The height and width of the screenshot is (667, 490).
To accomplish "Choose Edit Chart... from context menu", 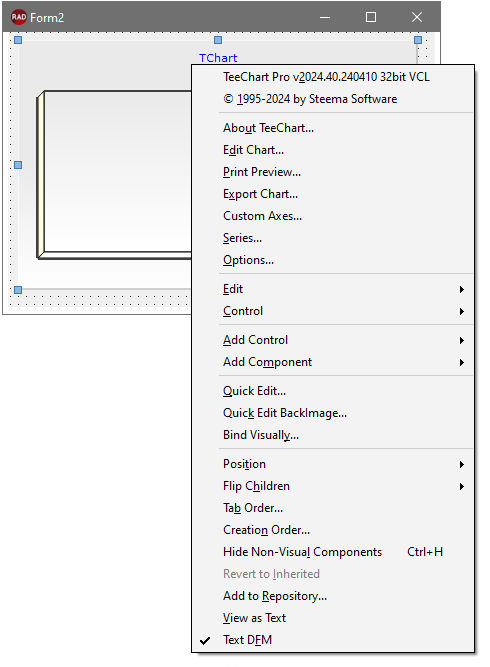I will pos(333,150).
